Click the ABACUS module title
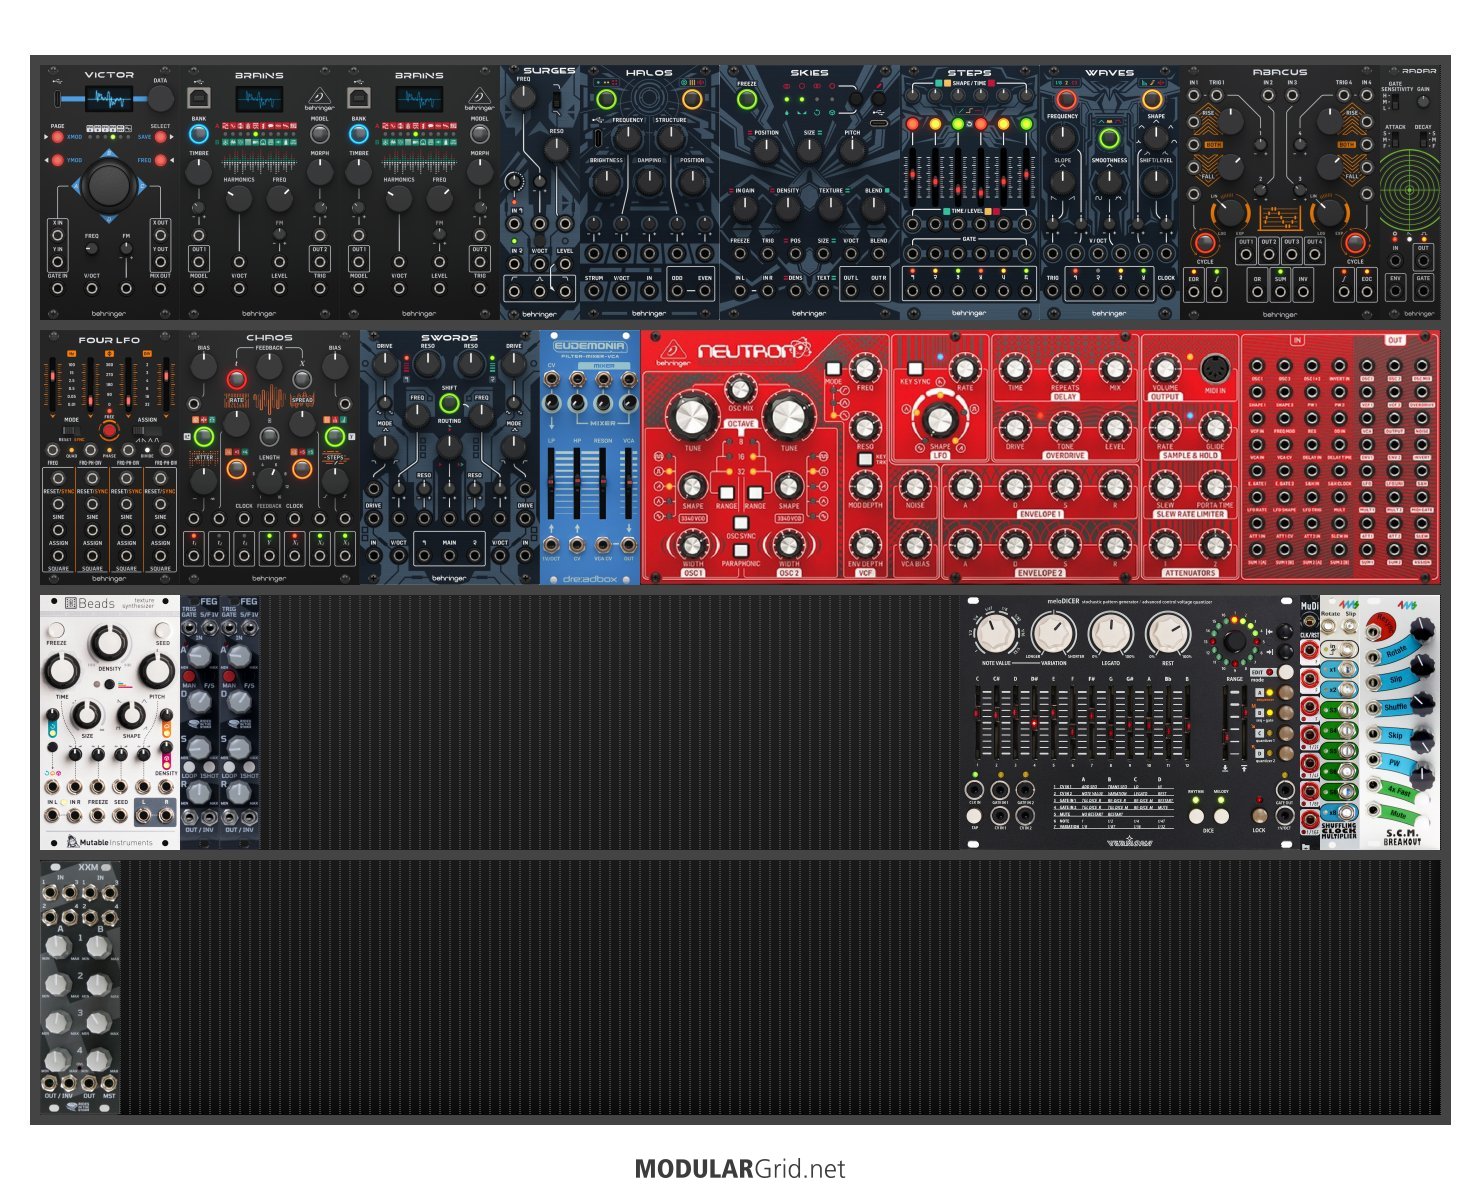Screen dimensions: 1481x1190 [x=1279, y=72]
